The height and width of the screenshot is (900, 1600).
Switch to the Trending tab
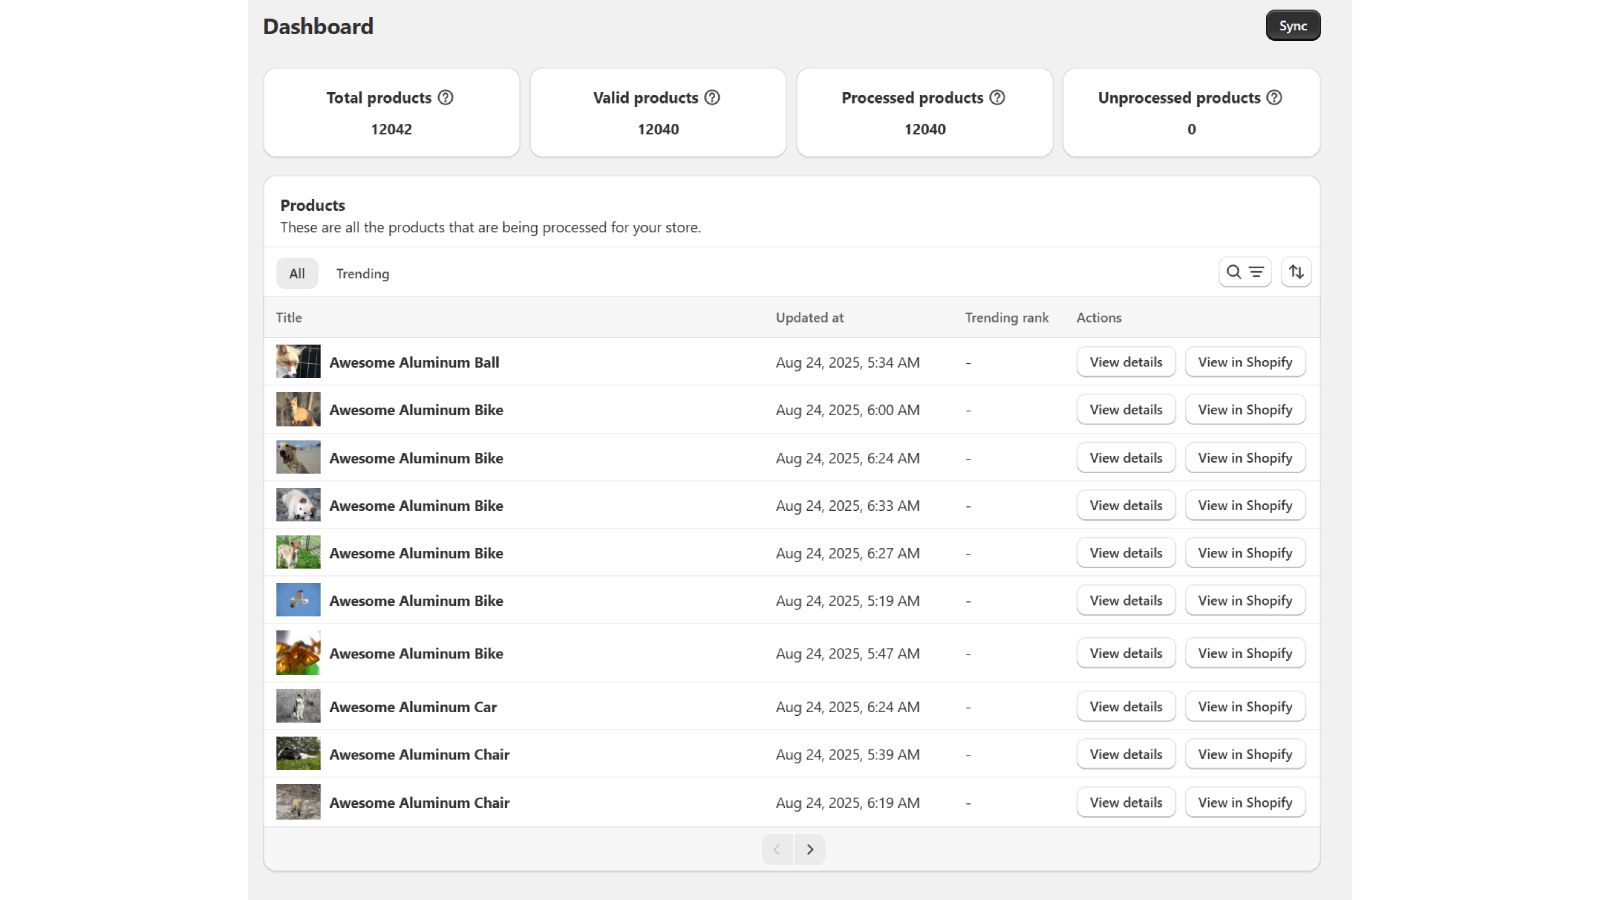(x=362, y=274)
